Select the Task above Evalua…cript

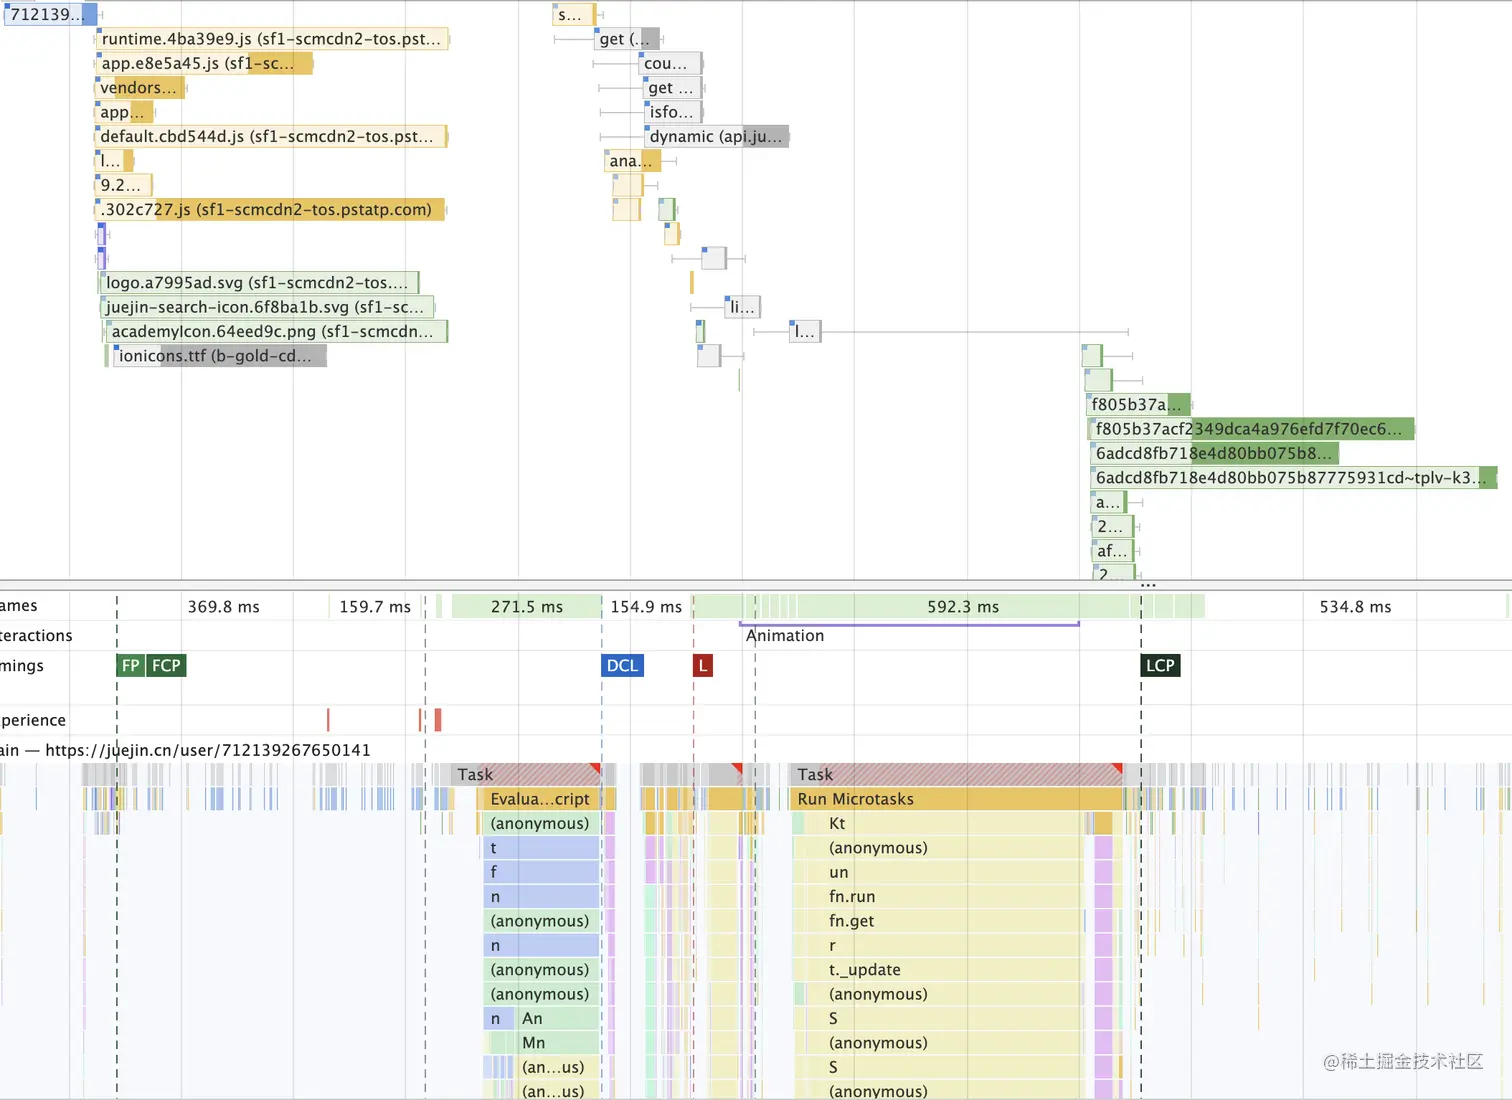pos(526,774)
